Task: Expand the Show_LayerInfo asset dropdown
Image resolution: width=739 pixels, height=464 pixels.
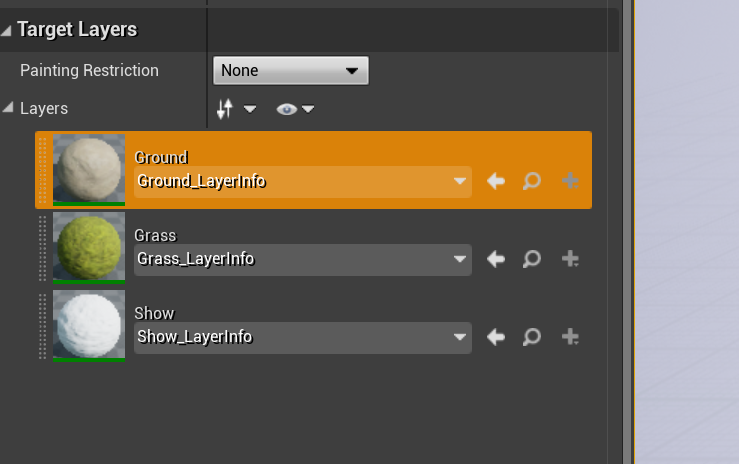Action: coord(460,337)
